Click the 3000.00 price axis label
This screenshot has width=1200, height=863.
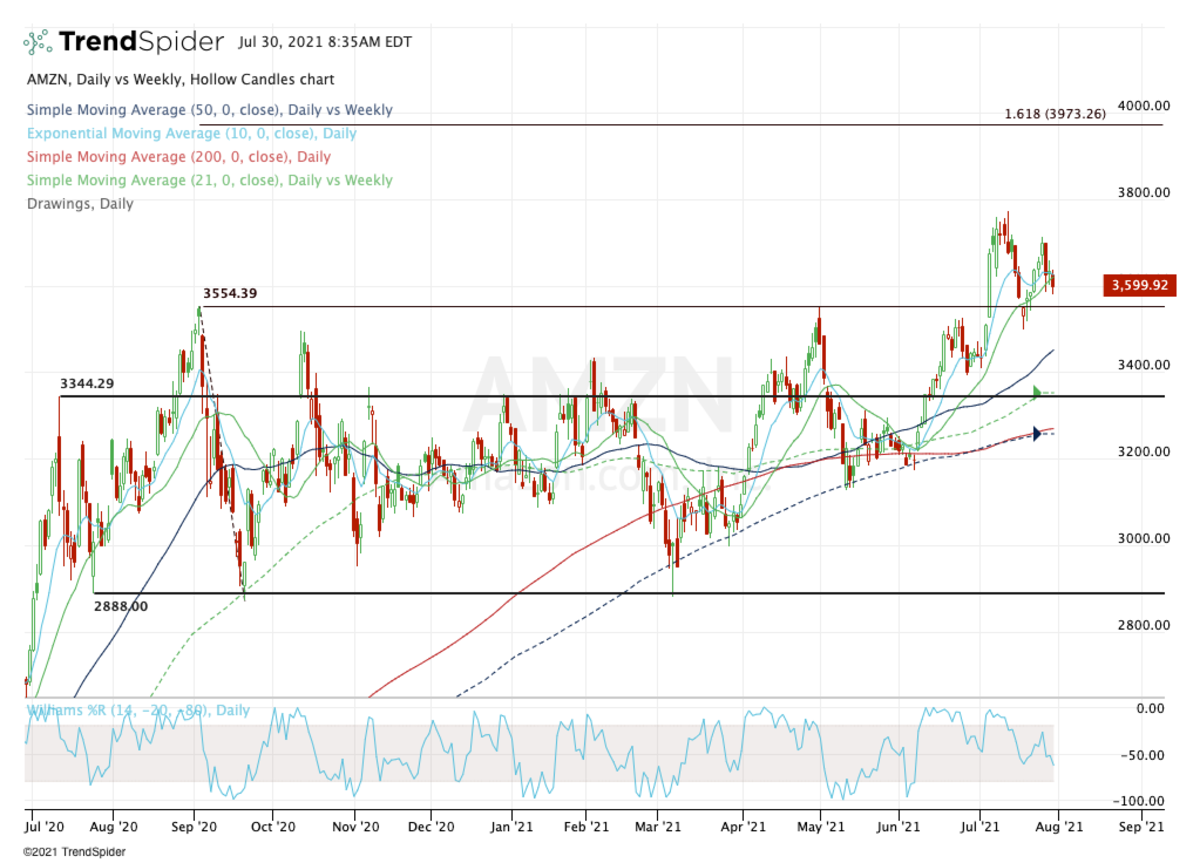pyautogui.click(x=1144, y=538)
